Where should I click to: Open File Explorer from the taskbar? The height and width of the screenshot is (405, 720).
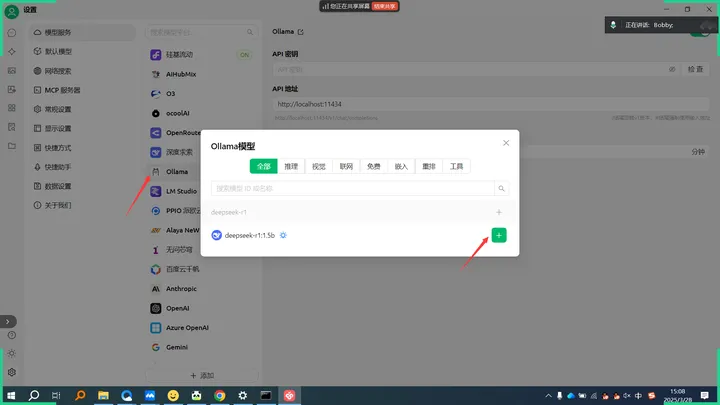tap(103, 395)
